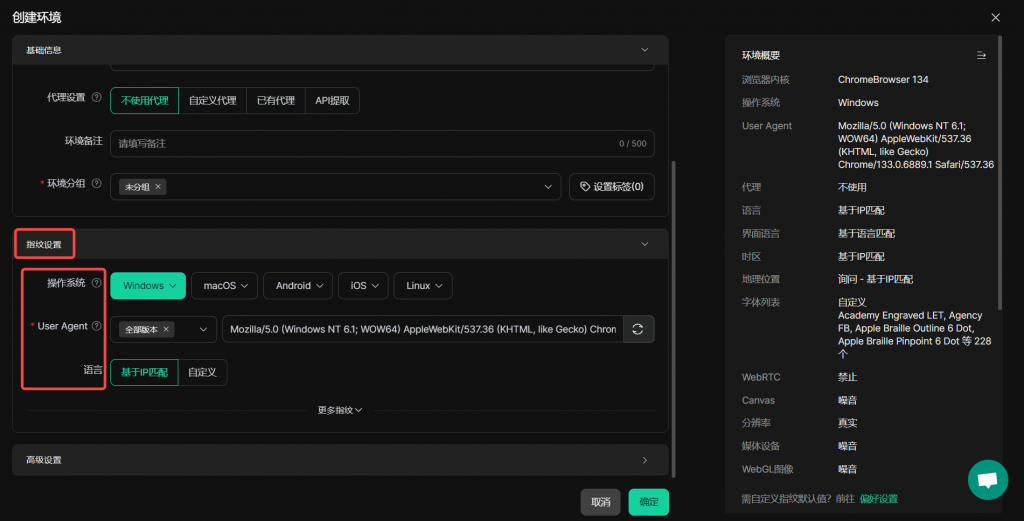Click the 确定 confirm button
The height and width of the screenshot is (521, 1024).
coord(648,502)
